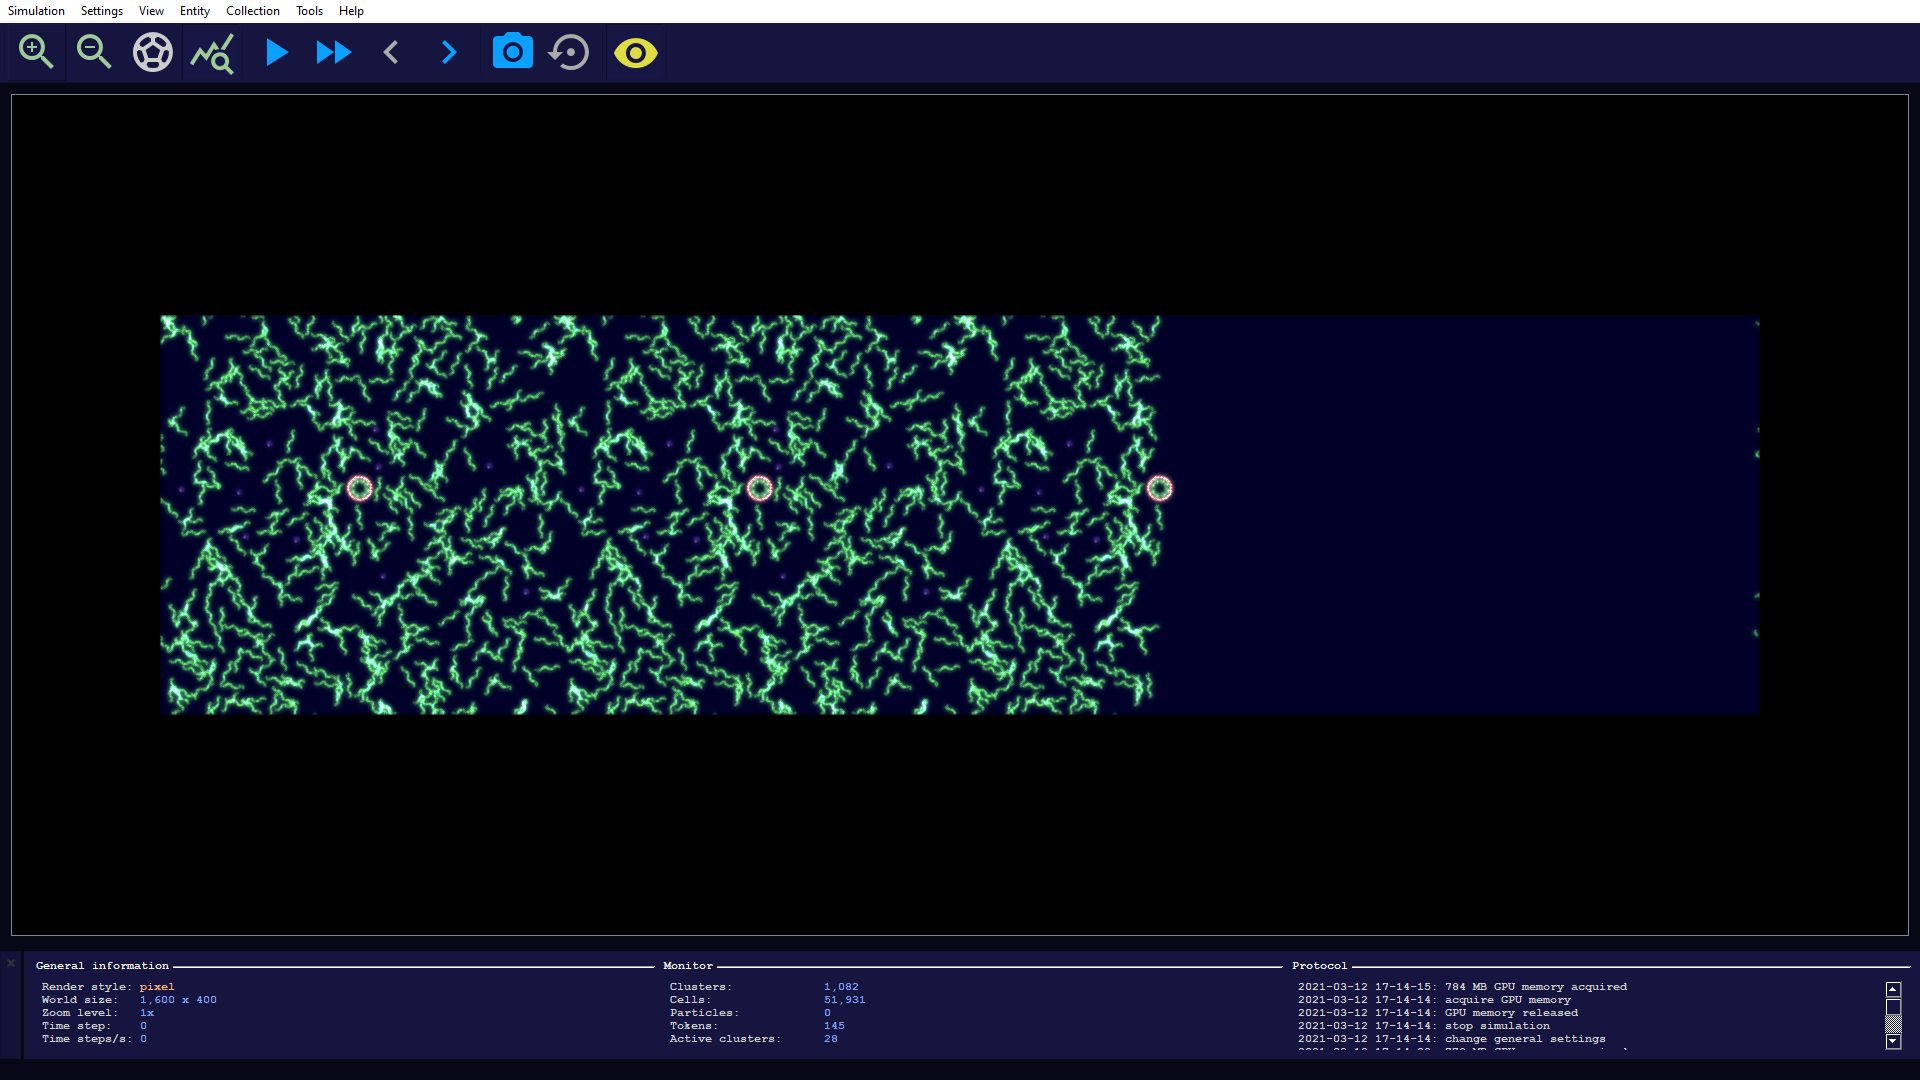The height and width of the screenshot is (1080, 1920).
Task: Open the View menu
Action: point(151,11)
